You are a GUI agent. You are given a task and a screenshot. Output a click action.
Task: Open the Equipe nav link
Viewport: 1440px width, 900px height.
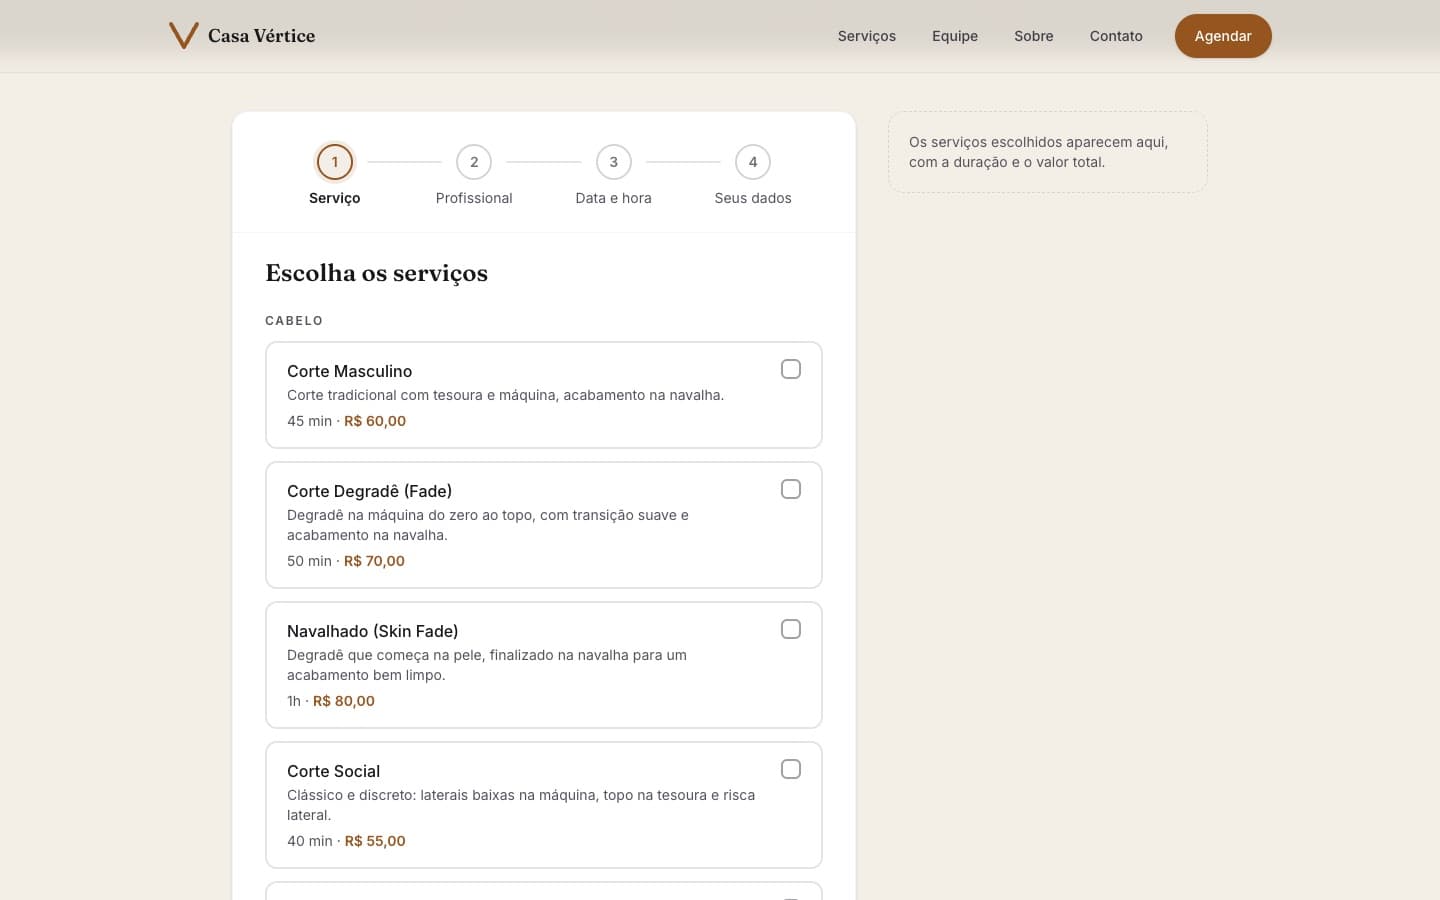[955, 36]
